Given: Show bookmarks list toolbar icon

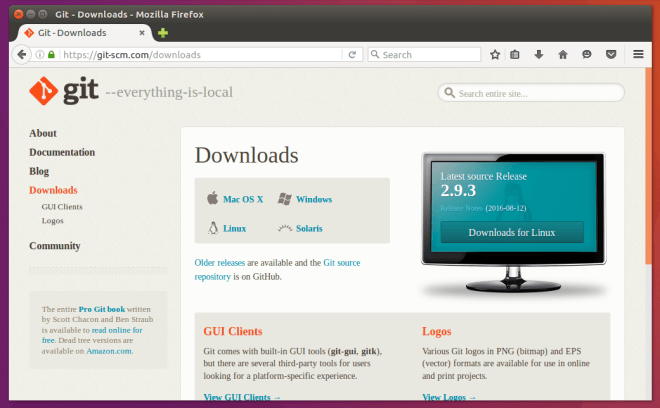Looking at the screenshot, I should pos(517,55).
